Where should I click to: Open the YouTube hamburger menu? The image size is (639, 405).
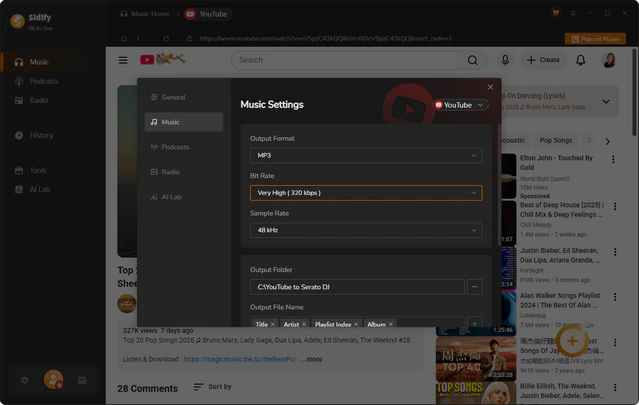(x=123, y=60)
